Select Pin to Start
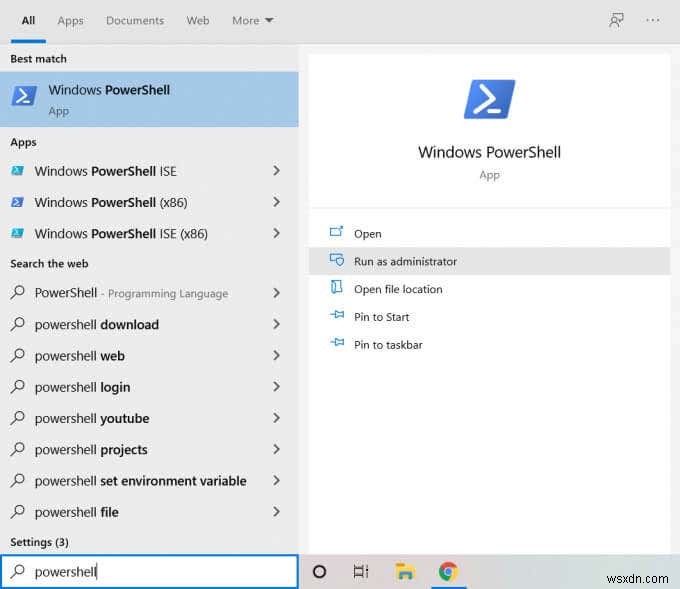The width and height of the screenshot is (680, 589). [490, 317]
